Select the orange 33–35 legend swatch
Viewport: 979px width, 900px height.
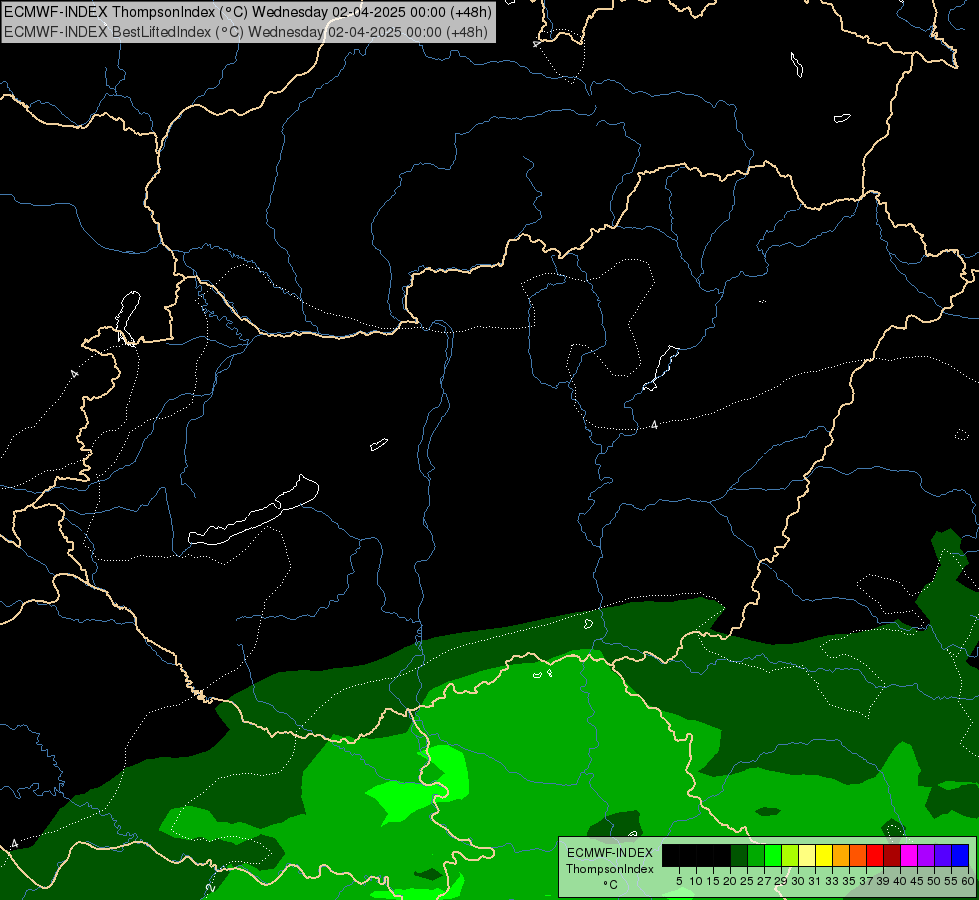pos(841,855)
